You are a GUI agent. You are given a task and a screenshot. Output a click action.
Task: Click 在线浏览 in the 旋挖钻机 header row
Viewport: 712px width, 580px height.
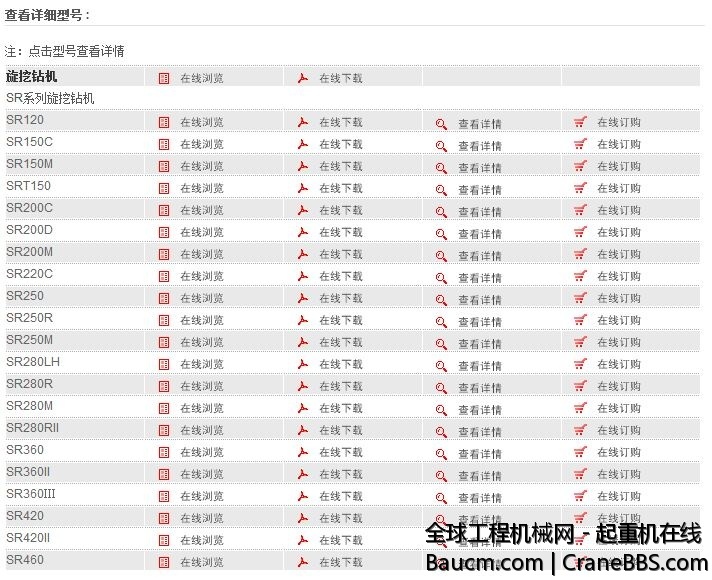pyautogui.click(x=201, y=78)
